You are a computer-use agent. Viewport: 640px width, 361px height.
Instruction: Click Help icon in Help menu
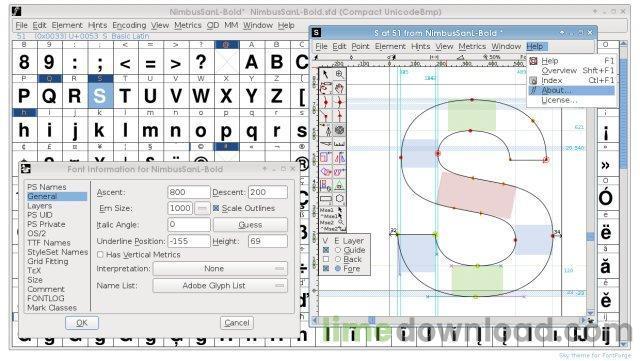tap(533, 61)
